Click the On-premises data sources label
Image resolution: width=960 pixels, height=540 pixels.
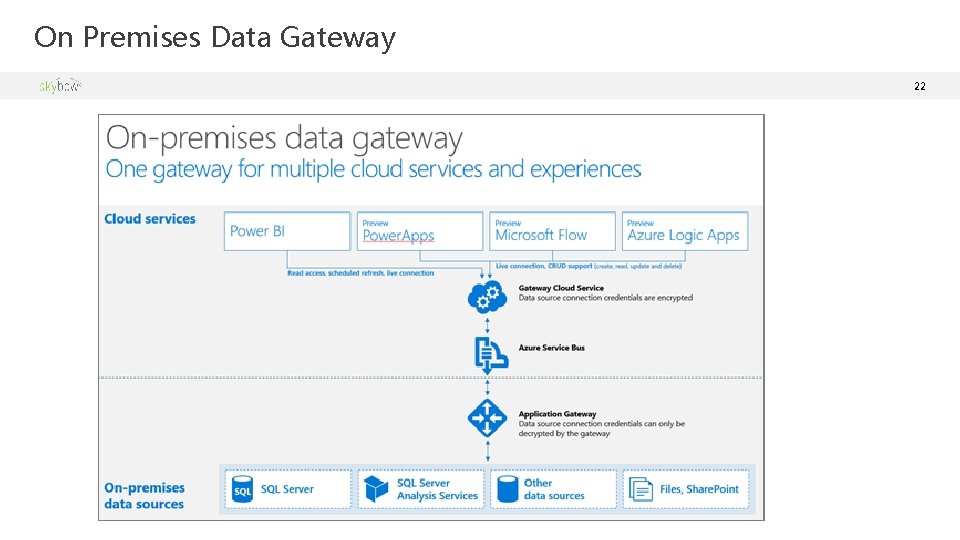pos(144,496)
